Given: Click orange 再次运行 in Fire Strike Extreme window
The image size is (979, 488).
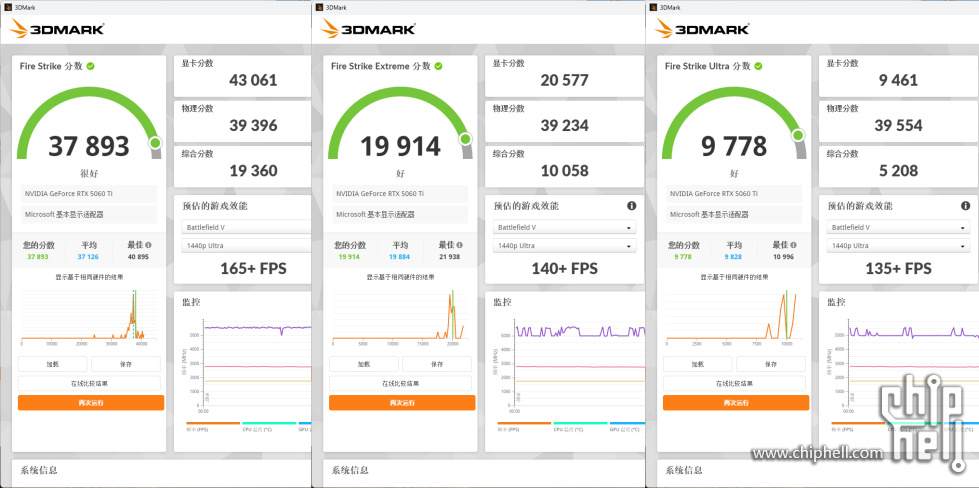Looking at the screenshot, I should click(x=402, y=403).
